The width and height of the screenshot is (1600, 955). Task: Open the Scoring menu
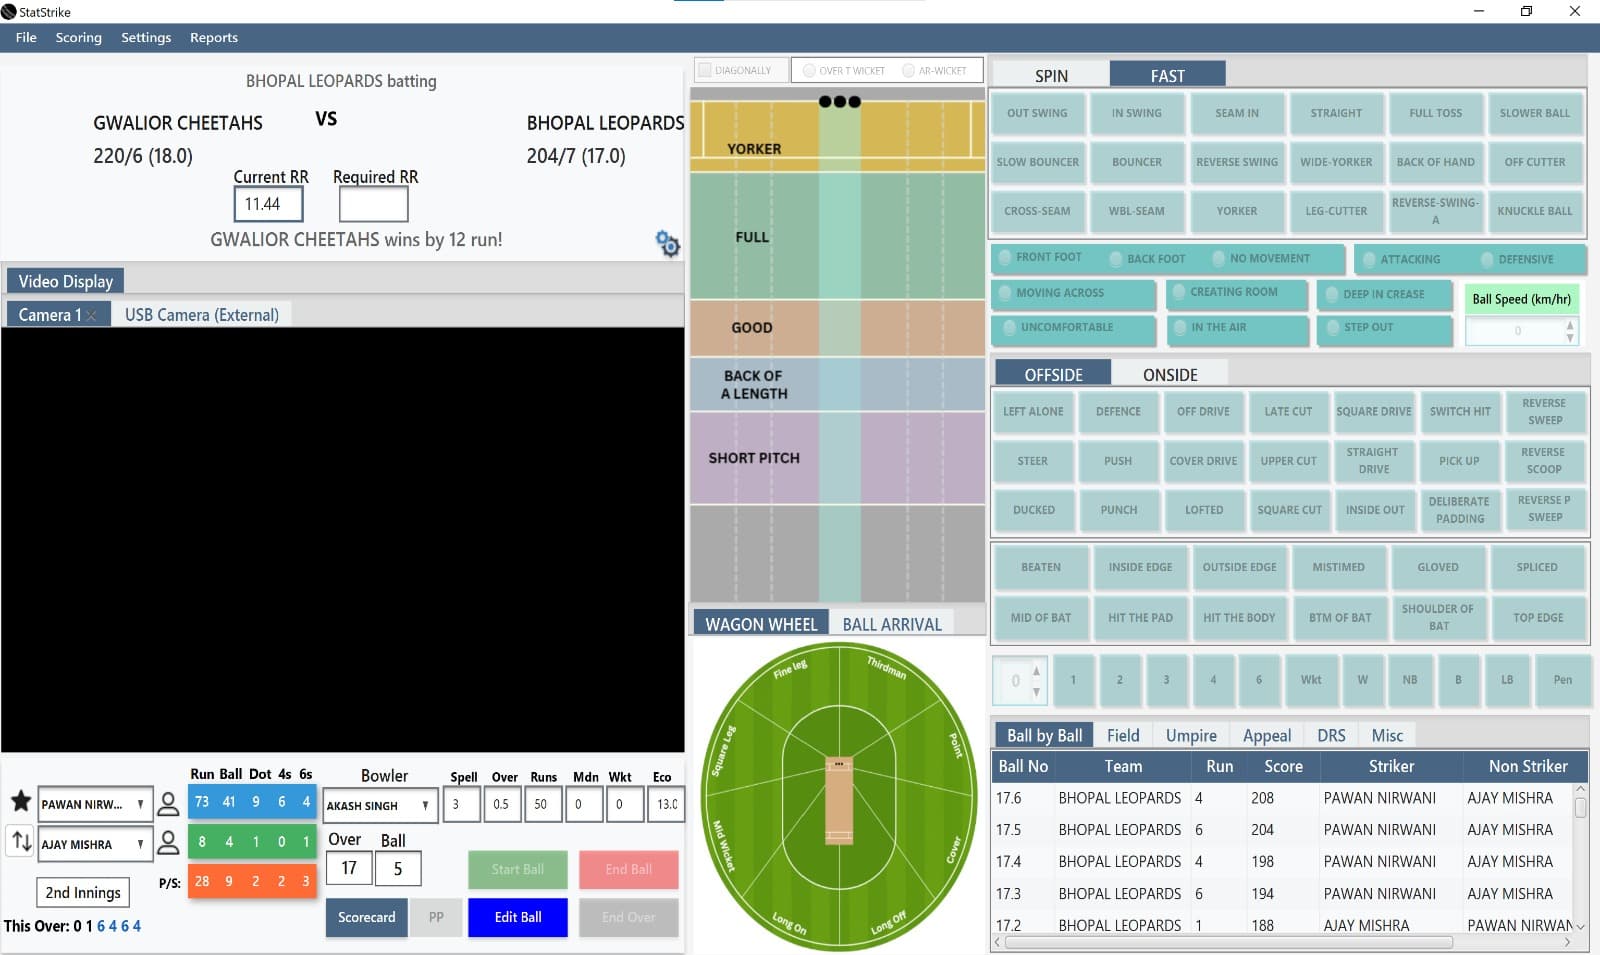tap(78, 38)
